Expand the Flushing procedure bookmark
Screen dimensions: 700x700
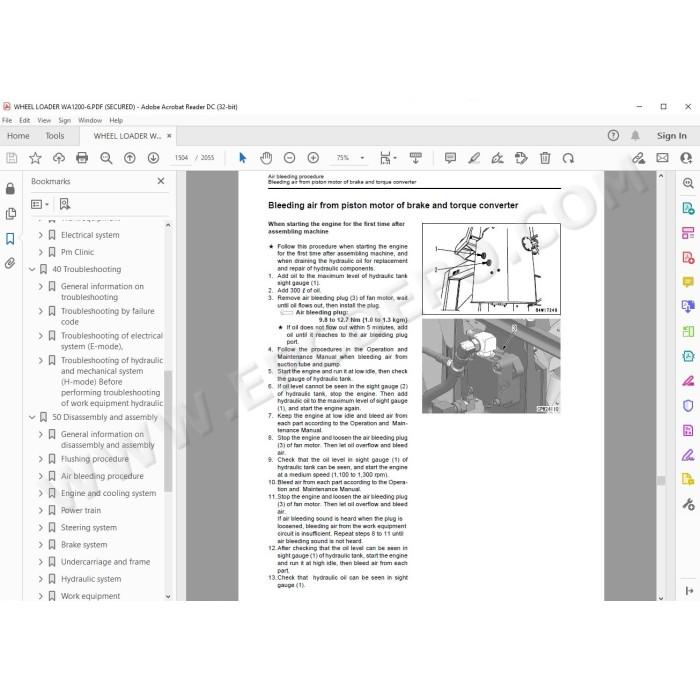pos(41,459)
